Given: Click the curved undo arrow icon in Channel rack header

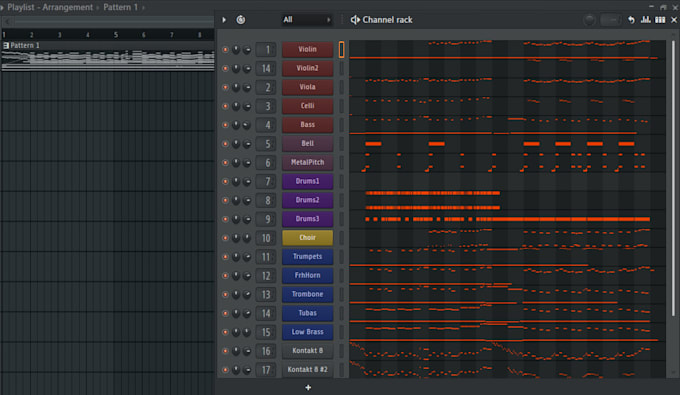Looking at the screenshot, I should [631, 20].
